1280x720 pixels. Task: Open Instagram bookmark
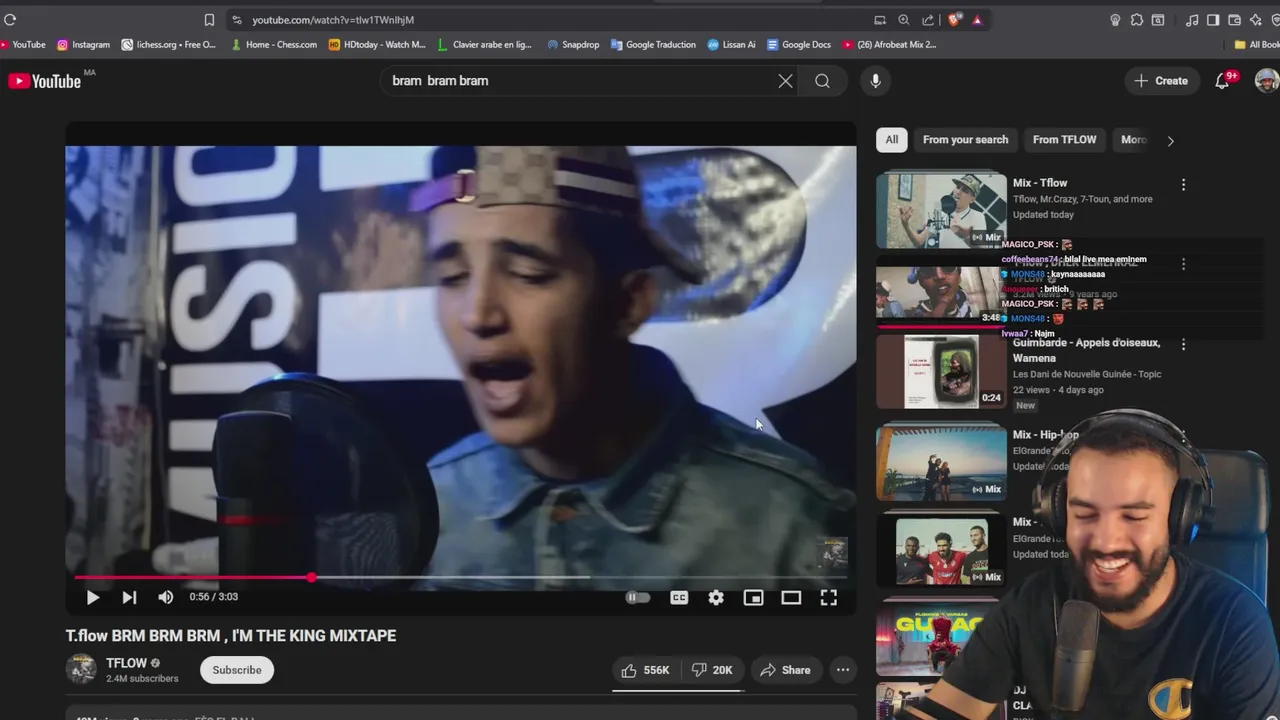[84, 45]
